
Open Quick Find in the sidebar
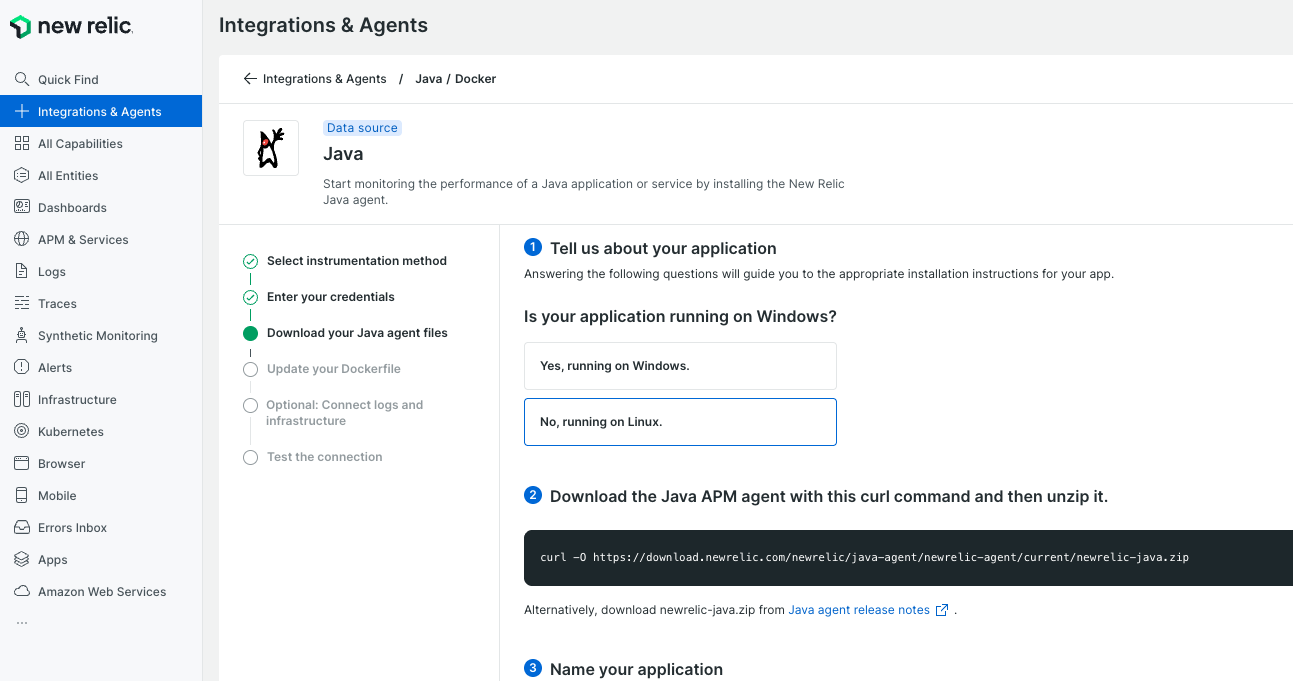click(x=101, y=79)
